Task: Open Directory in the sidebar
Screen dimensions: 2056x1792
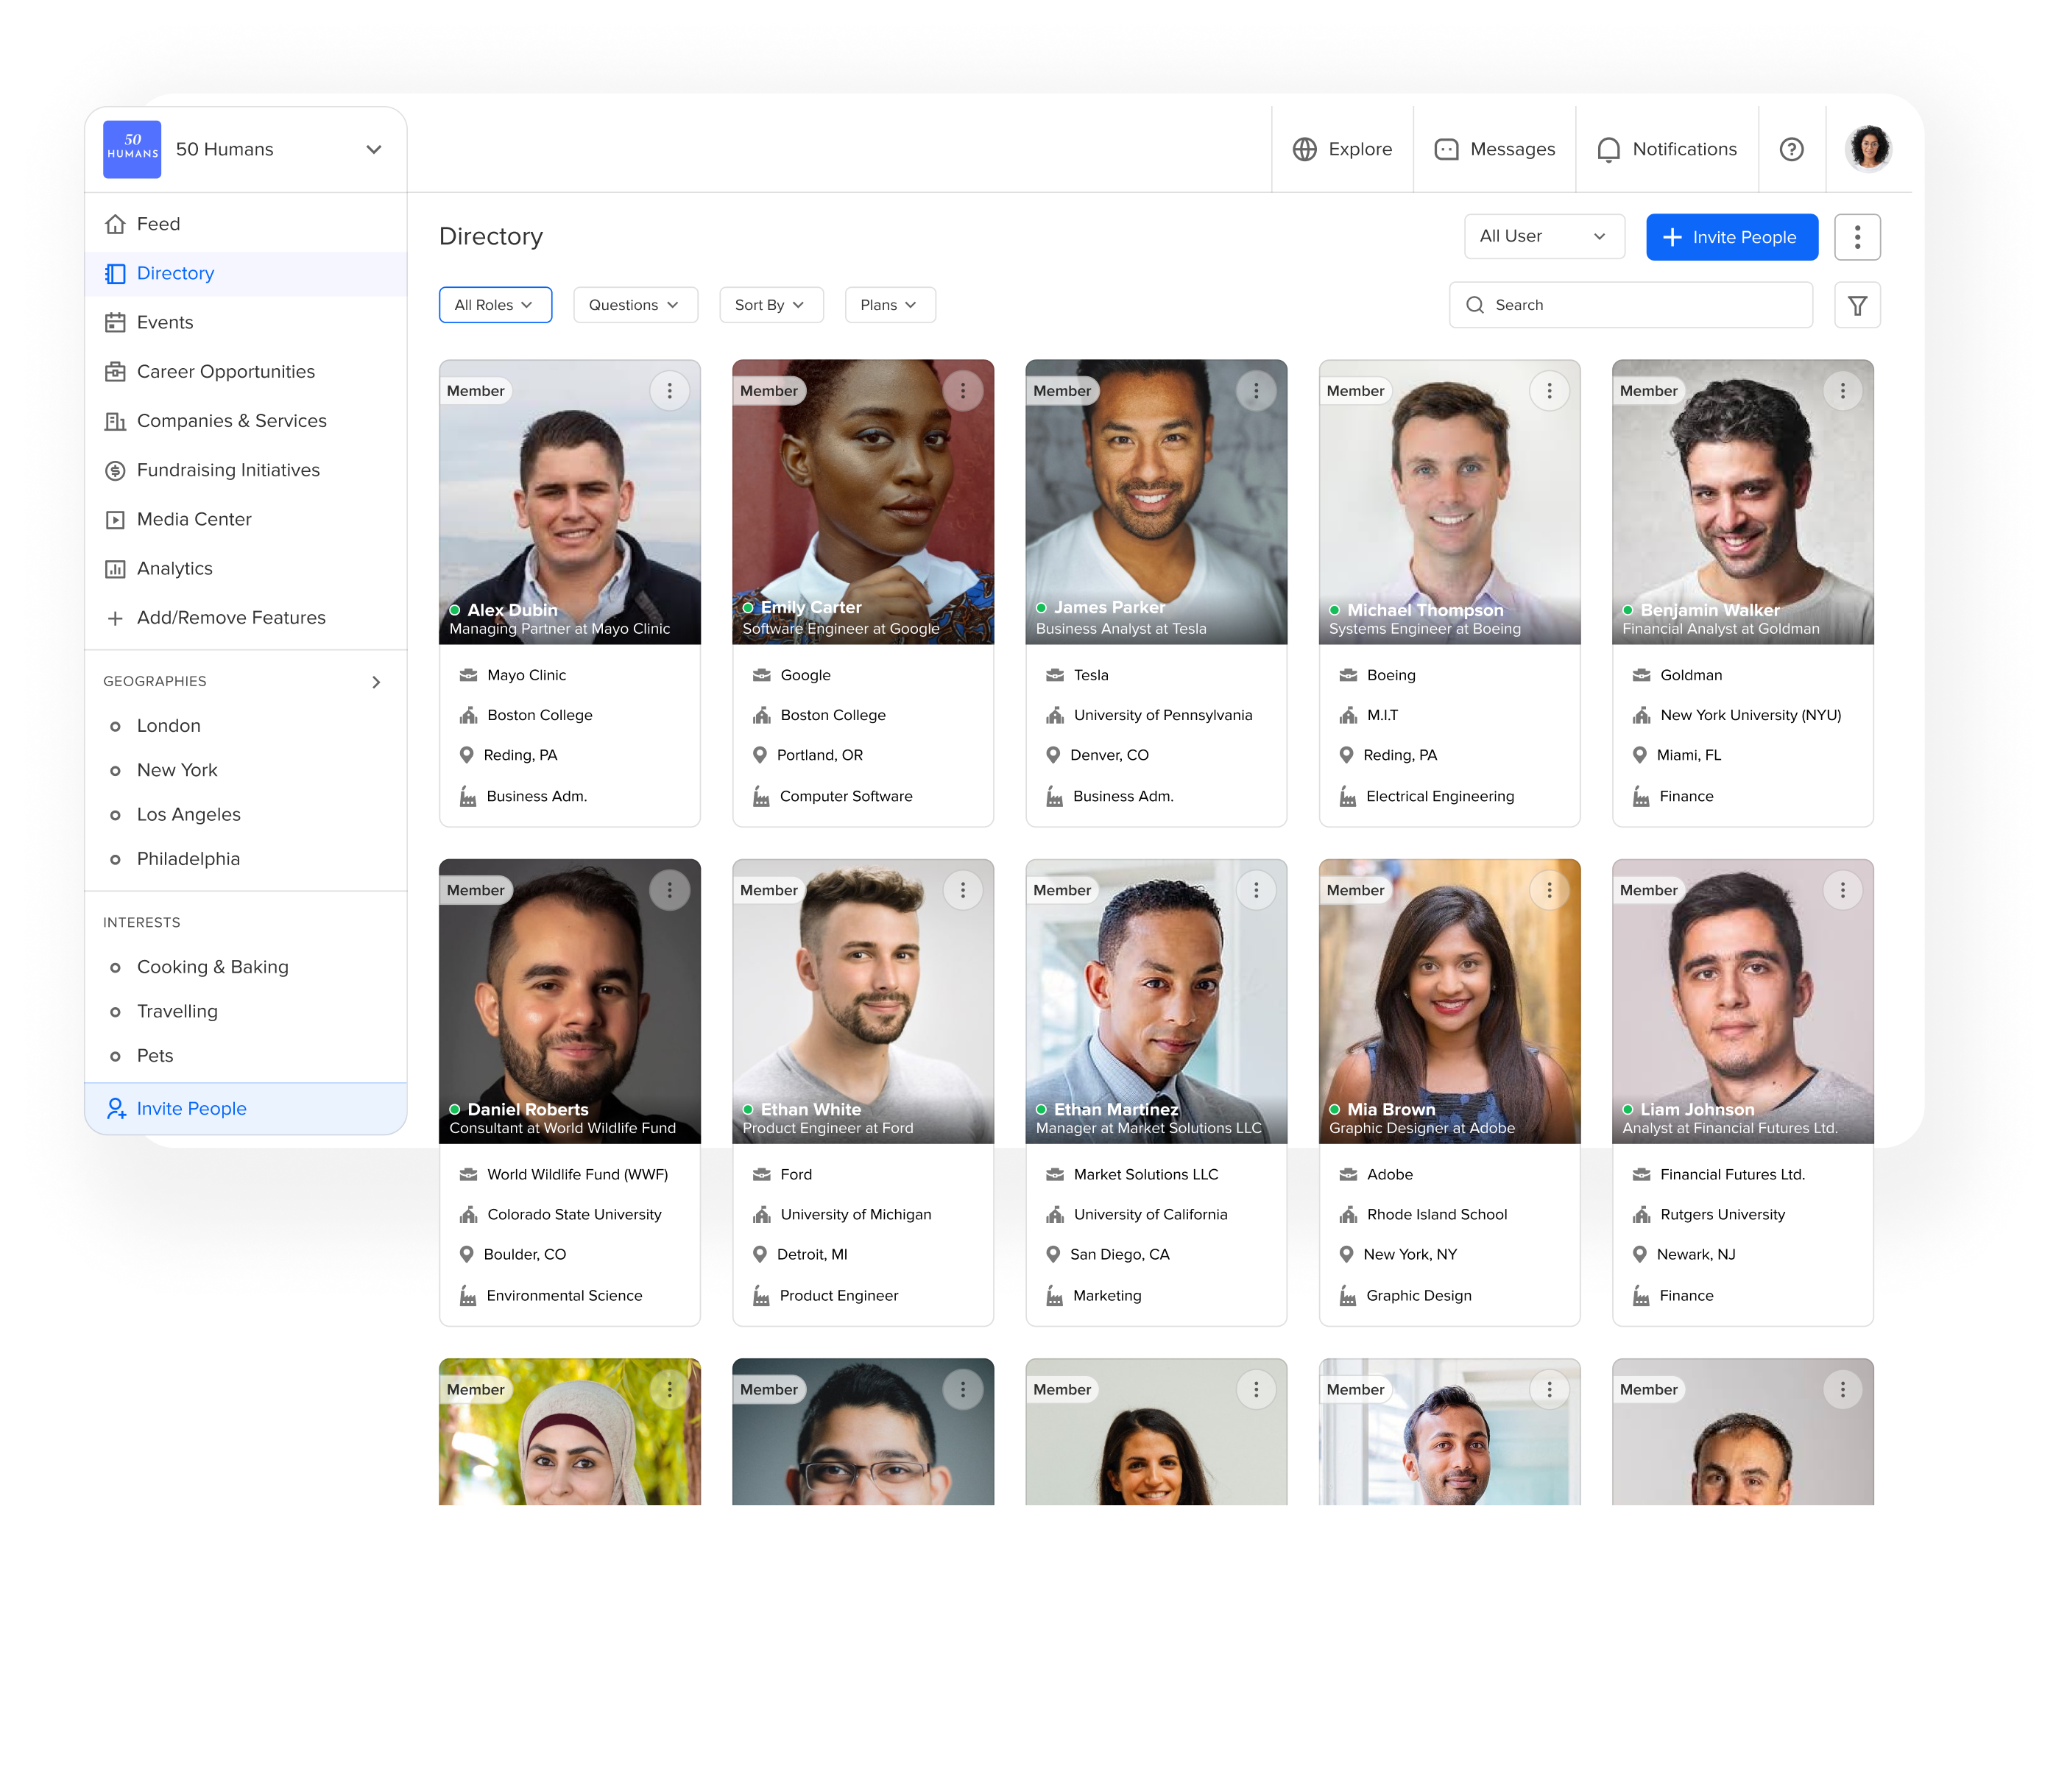Action: [x=245, y=273]
